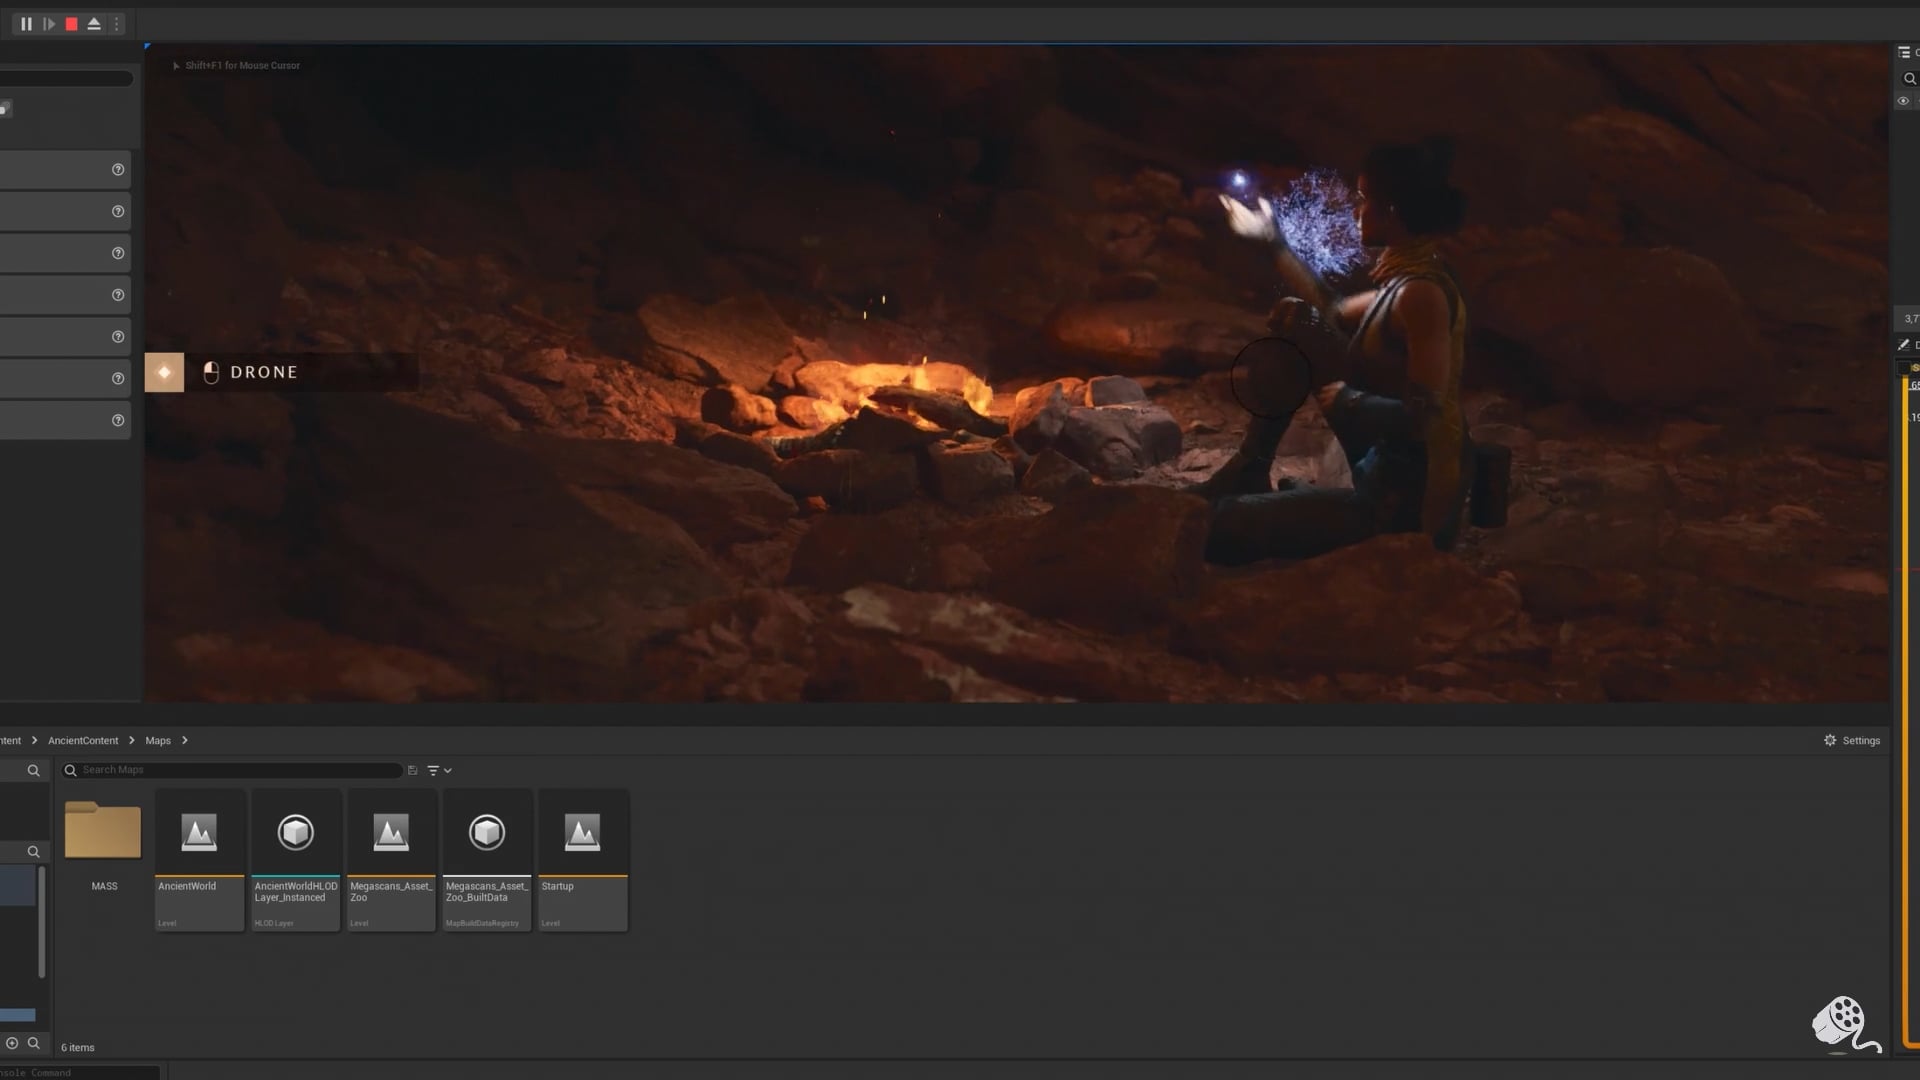This screenshot has height=1080, width=1920.
Task: Open the filter options dropdown
Action: 439,770
